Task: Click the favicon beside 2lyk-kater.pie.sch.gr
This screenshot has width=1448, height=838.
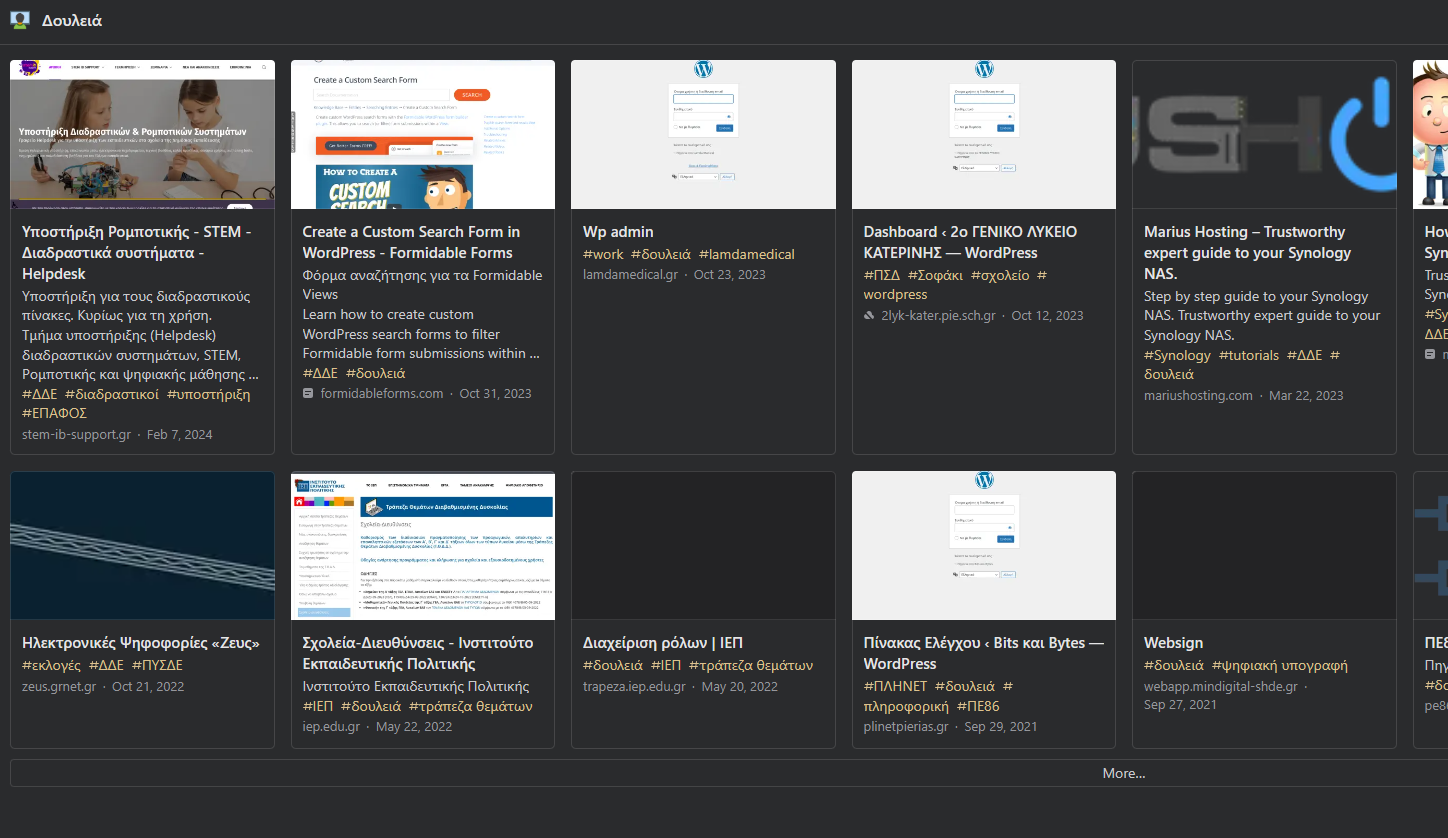Action: click(x=869, y=316)
